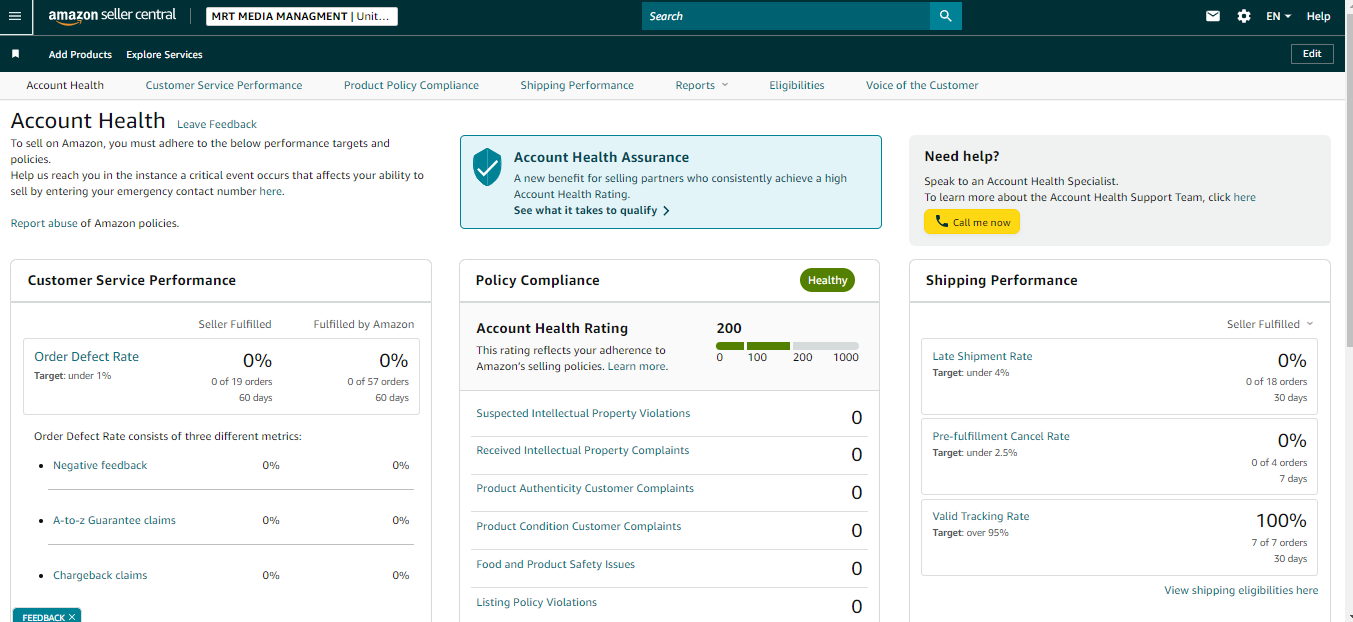Viewport: 1353px width, 622px height.
Task: Open Product Condition Customer Complaints
Action: (x=579, y=526)
